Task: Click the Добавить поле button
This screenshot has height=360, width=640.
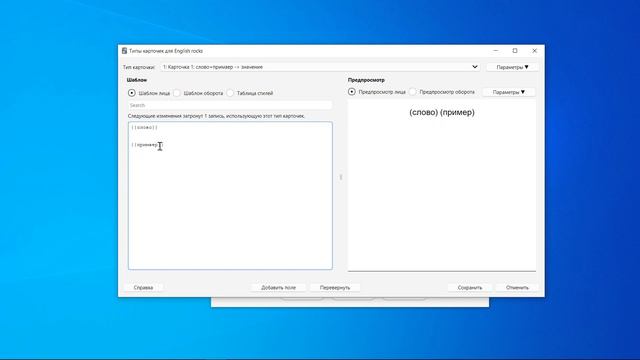Action: [x=278, y=288]
